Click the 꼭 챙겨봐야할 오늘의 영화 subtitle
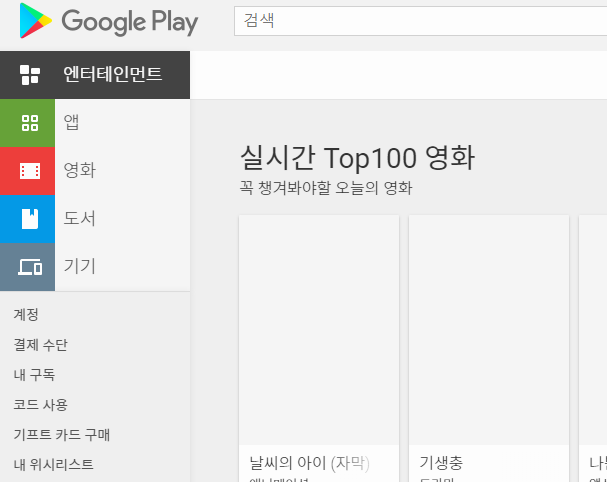607x482 pixels. (x=326, y=188)
